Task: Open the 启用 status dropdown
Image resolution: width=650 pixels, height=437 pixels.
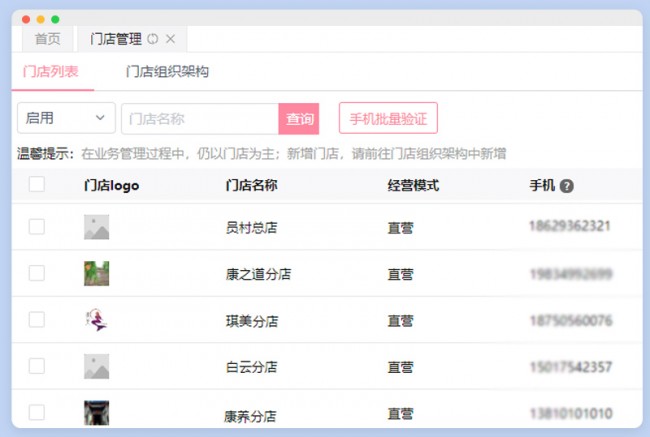Action: (66, 118)
